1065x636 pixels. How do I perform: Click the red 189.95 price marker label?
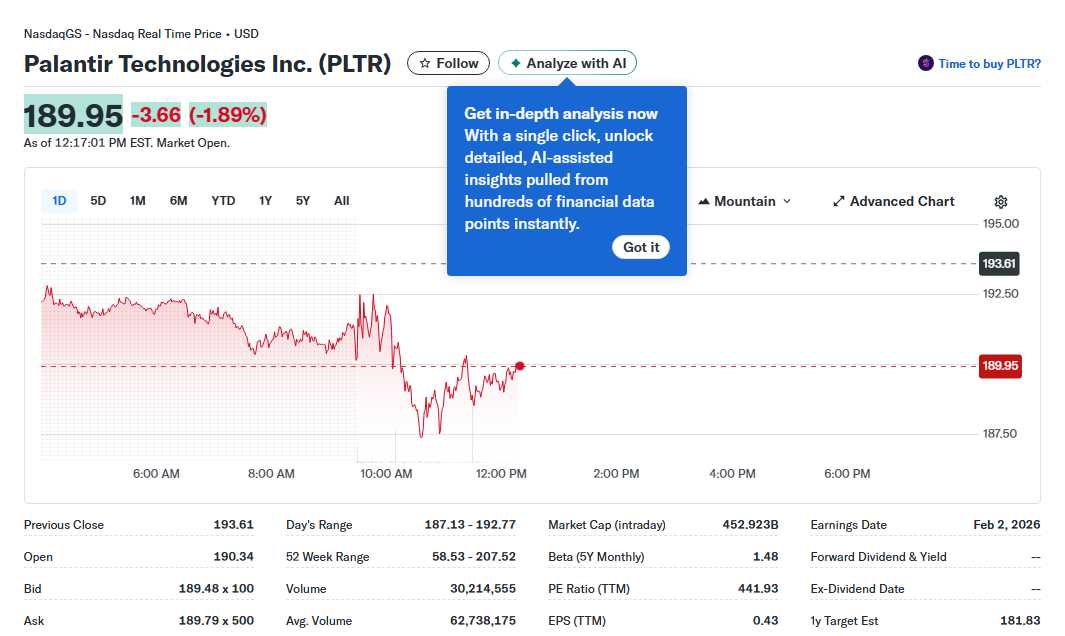[x=999, y=366]
